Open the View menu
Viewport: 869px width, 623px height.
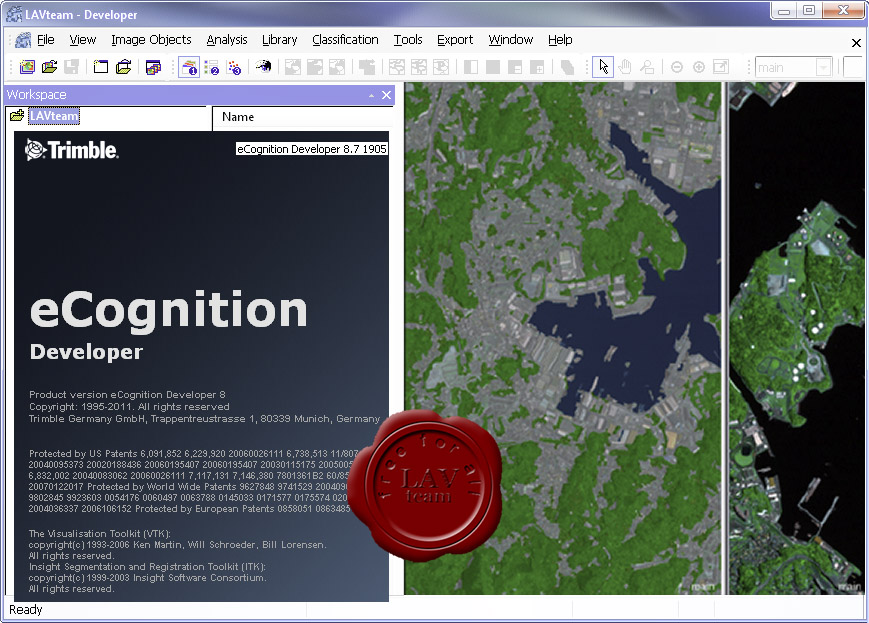pos(83,40)
